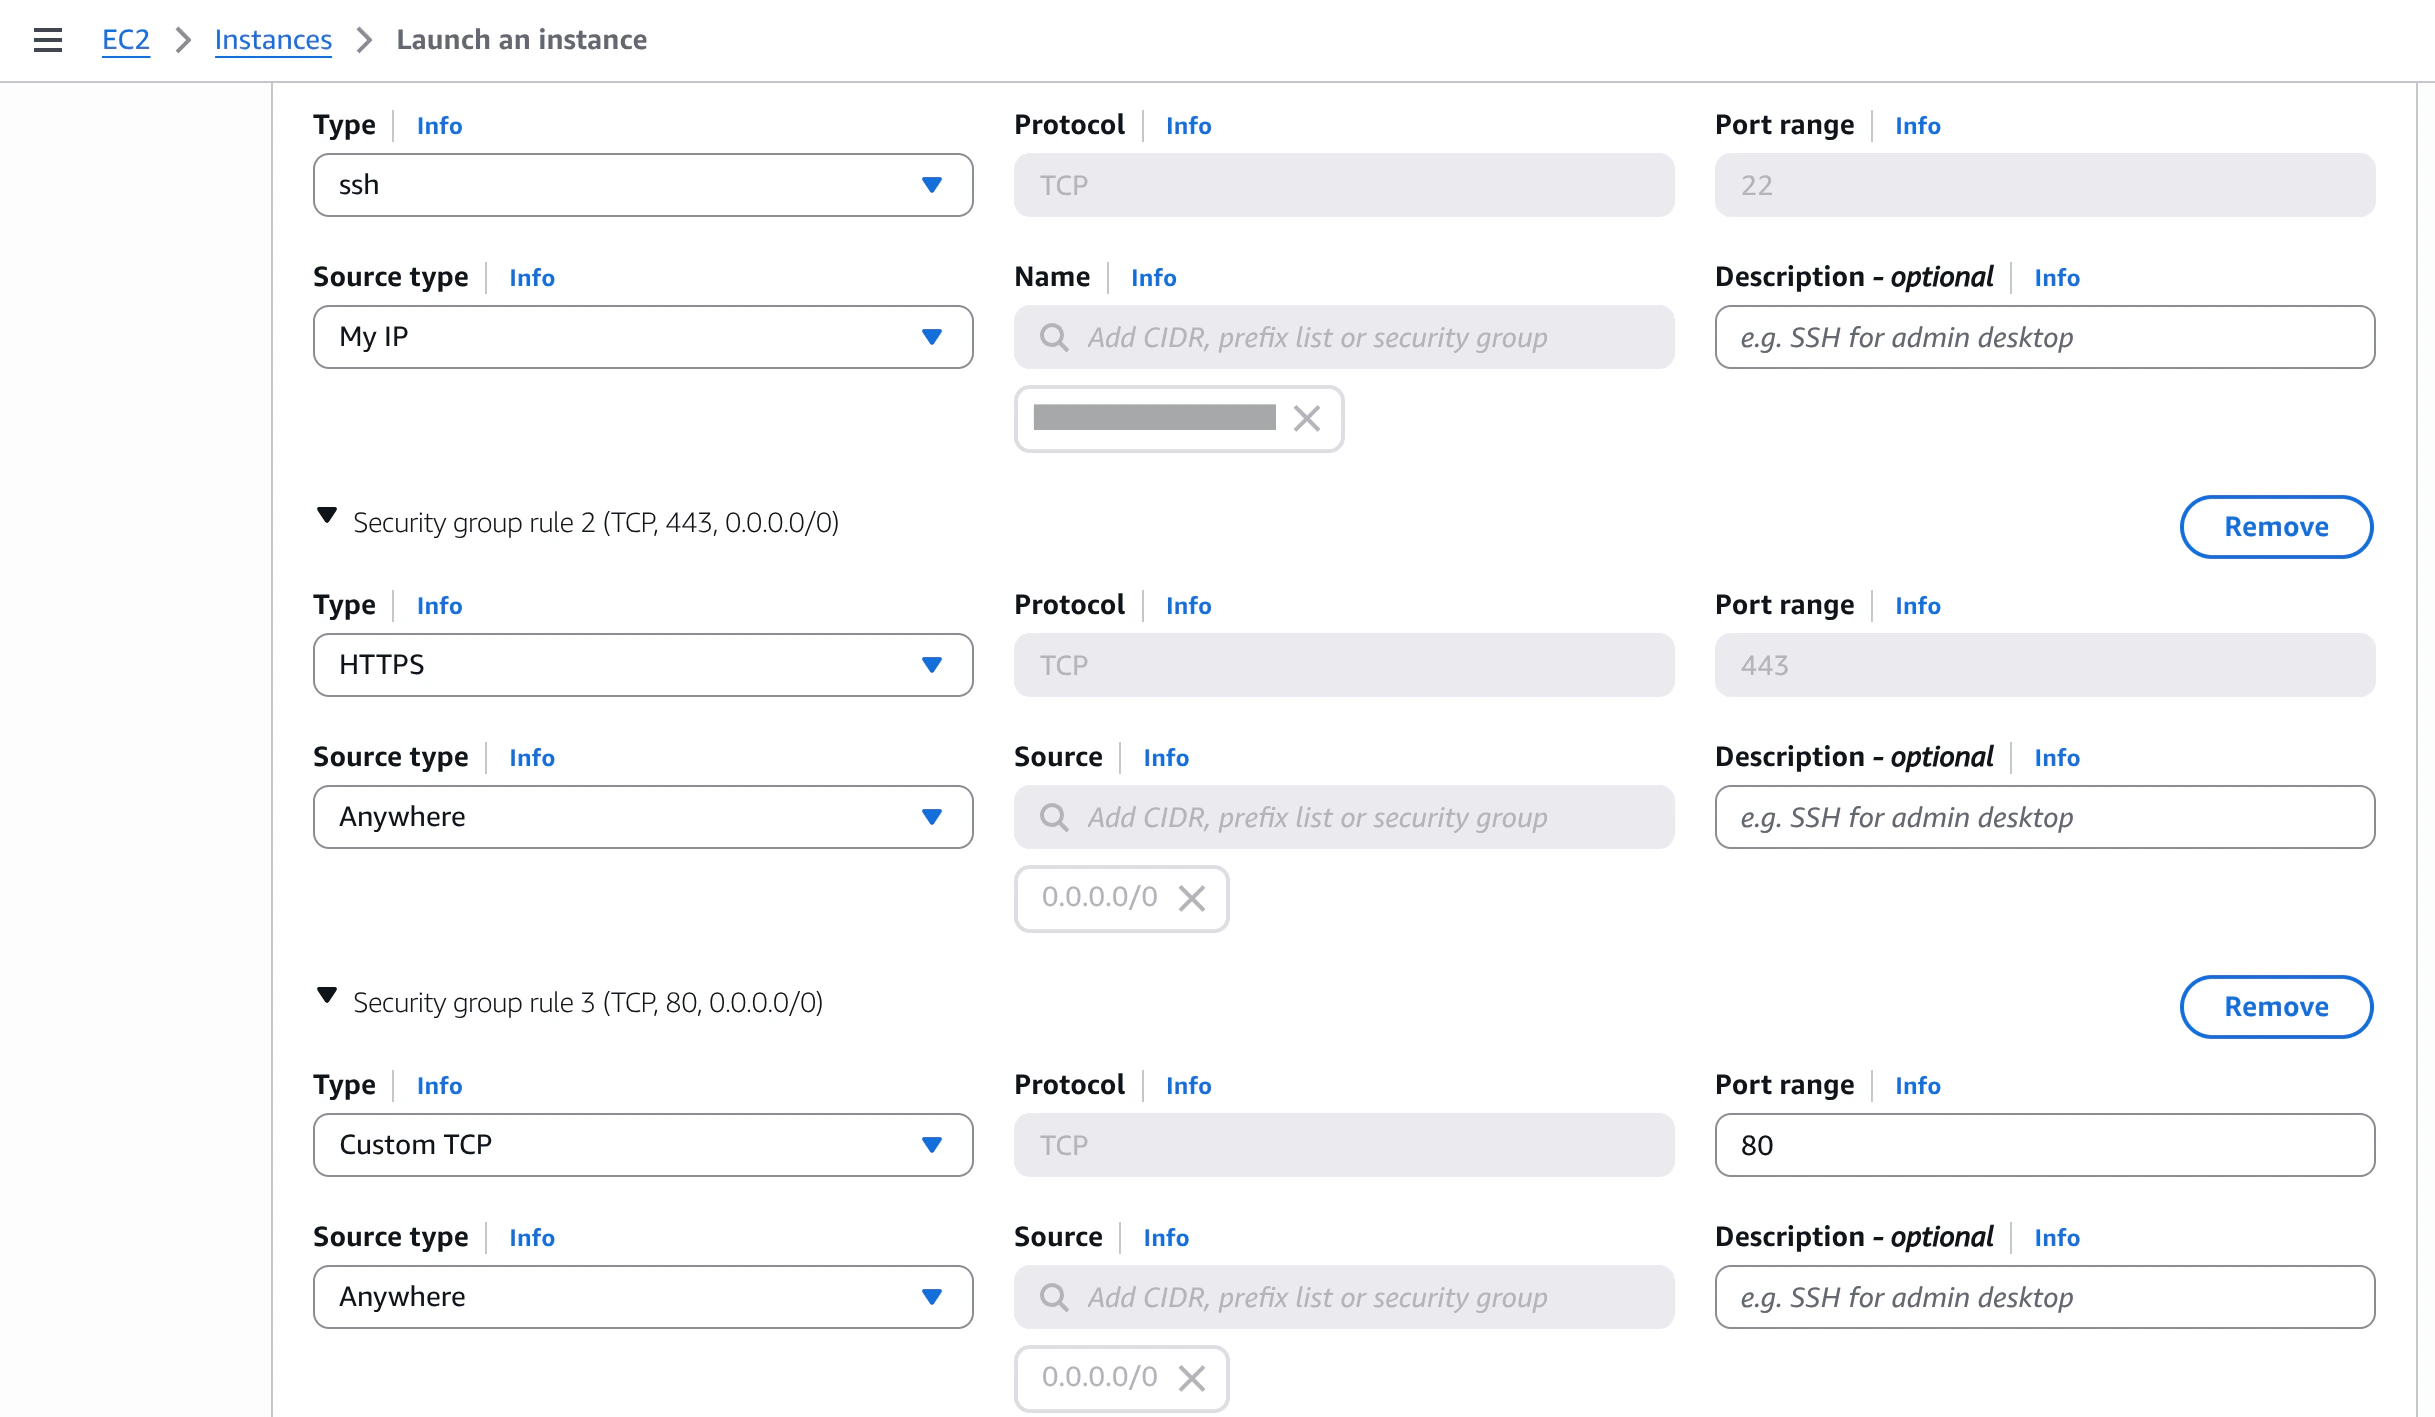Open the HTTPS Type dropdown
Viewport: 2435px width, 1417px height.
[642, 665]
